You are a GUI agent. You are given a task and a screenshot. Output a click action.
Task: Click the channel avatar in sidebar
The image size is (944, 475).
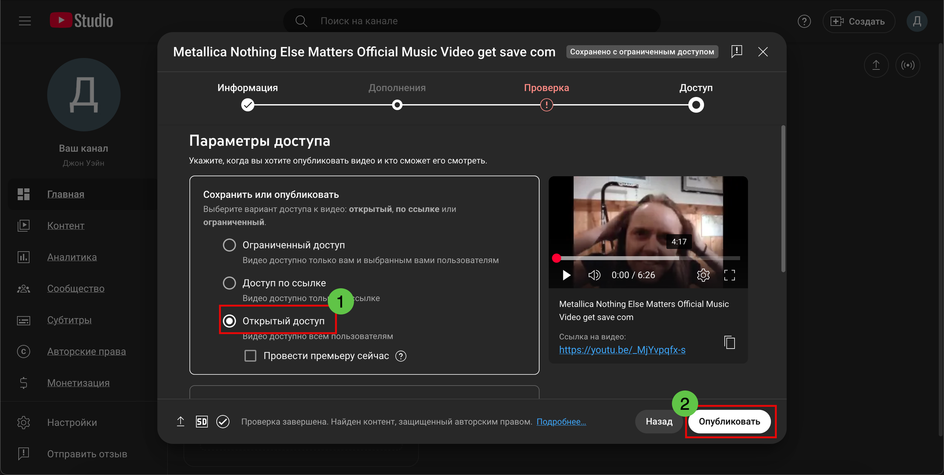point(84,95)
